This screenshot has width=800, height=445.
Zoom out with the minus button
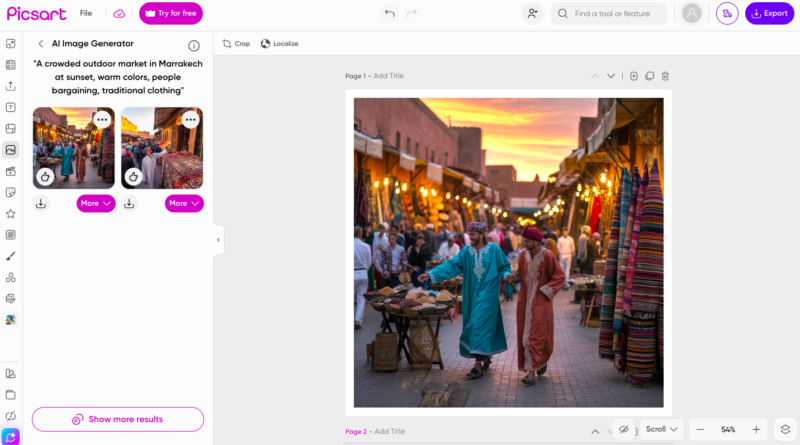(701, 430)
